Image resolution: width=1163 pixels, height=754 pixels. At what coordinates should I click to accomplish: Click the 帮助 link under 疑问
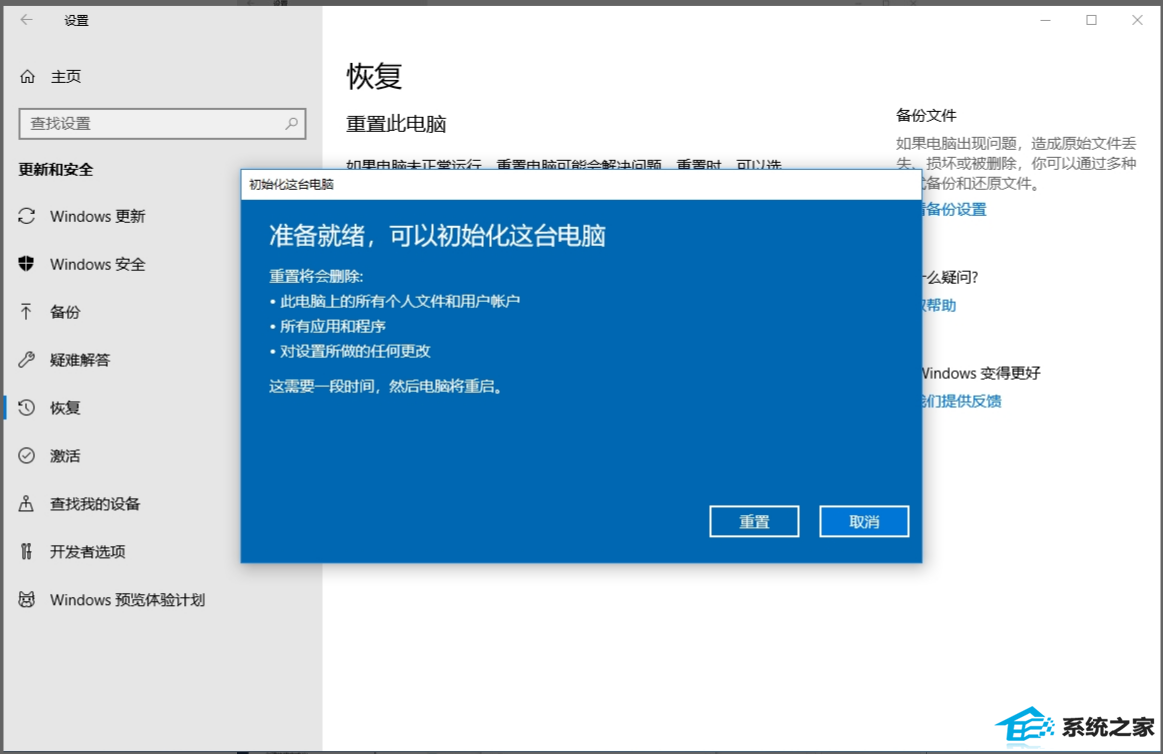tap(939, 305)
